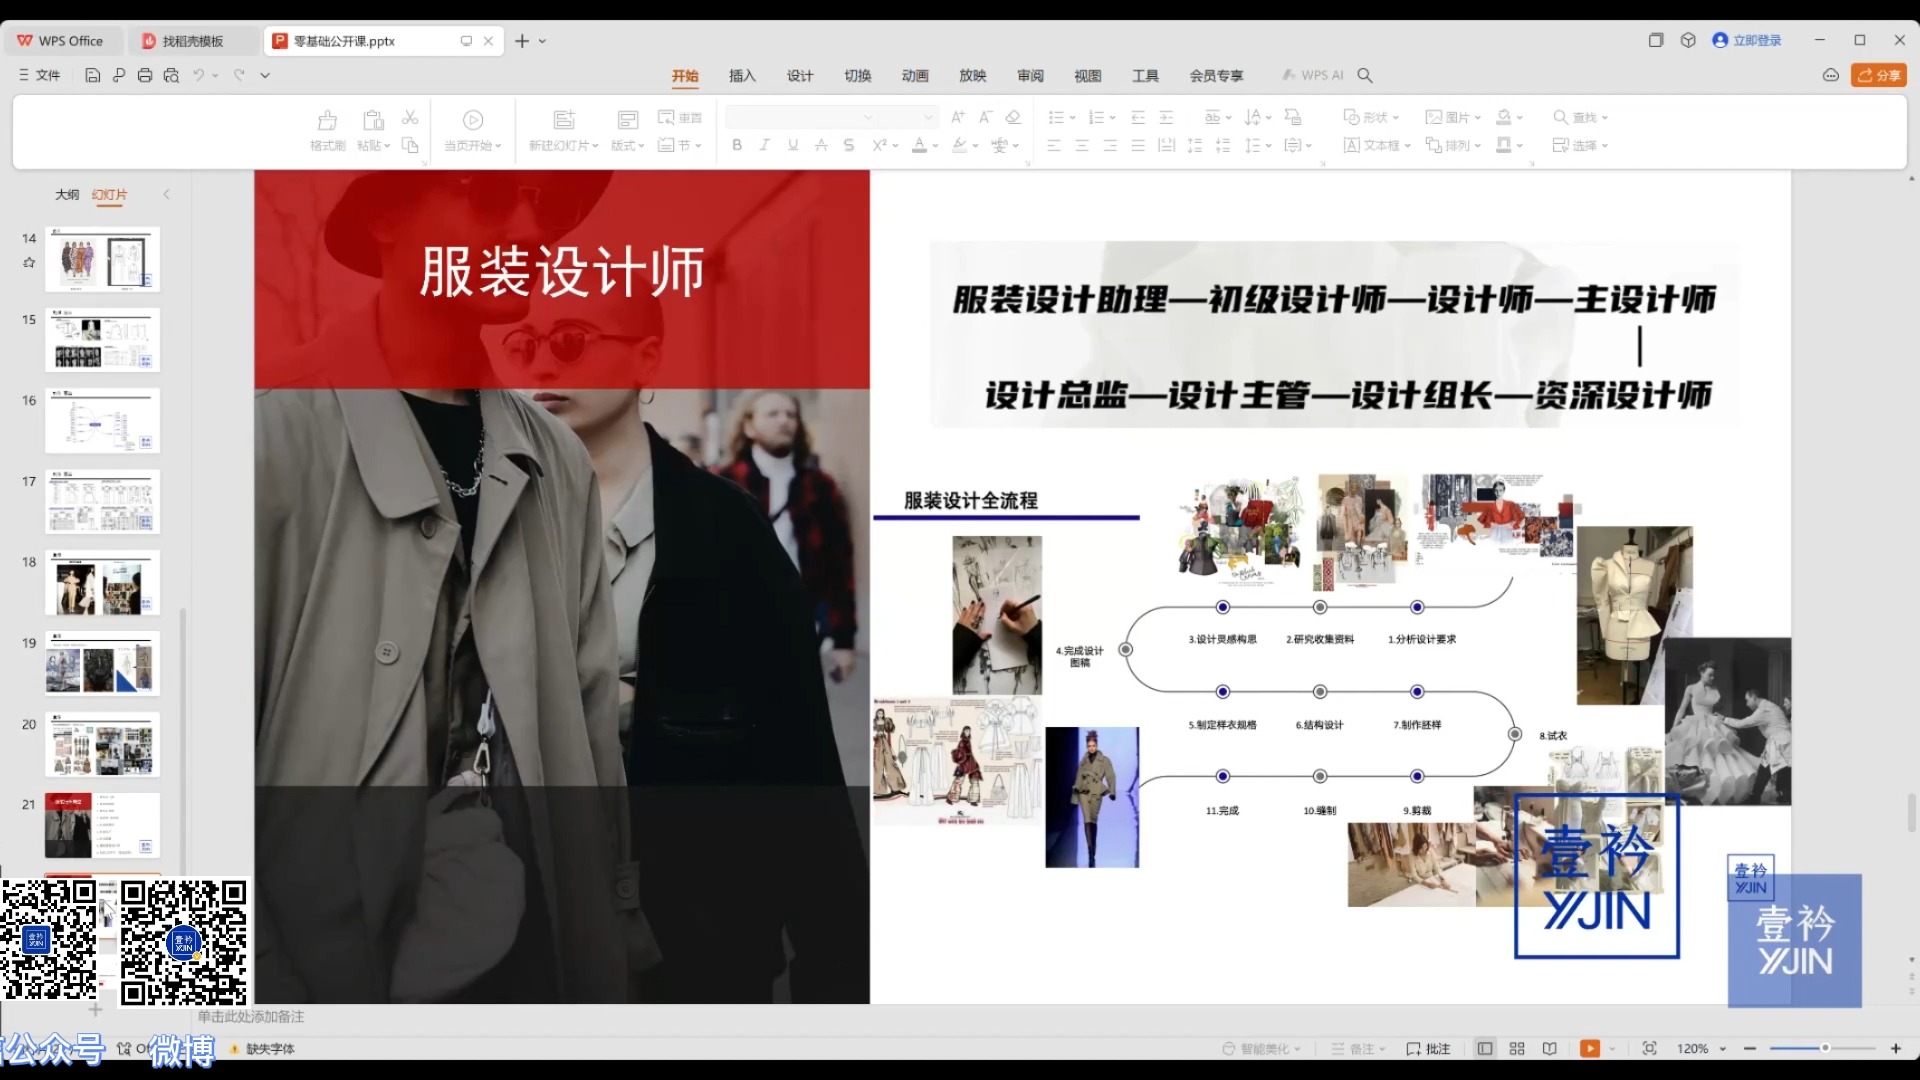Click the Format Painter (格式刷) icon

[x=327, y=121]
